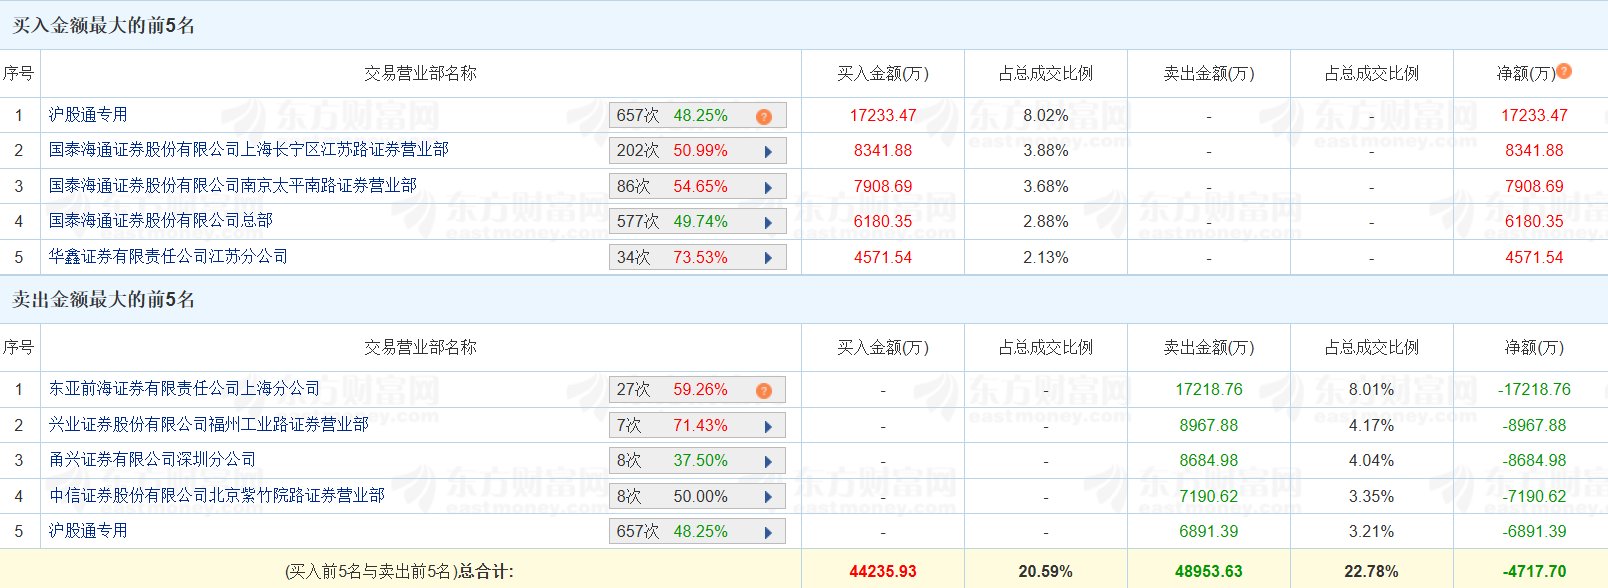Click 沪股通专用 in the top buyers table
This screenshot has height=588, width=1608.
88,115
